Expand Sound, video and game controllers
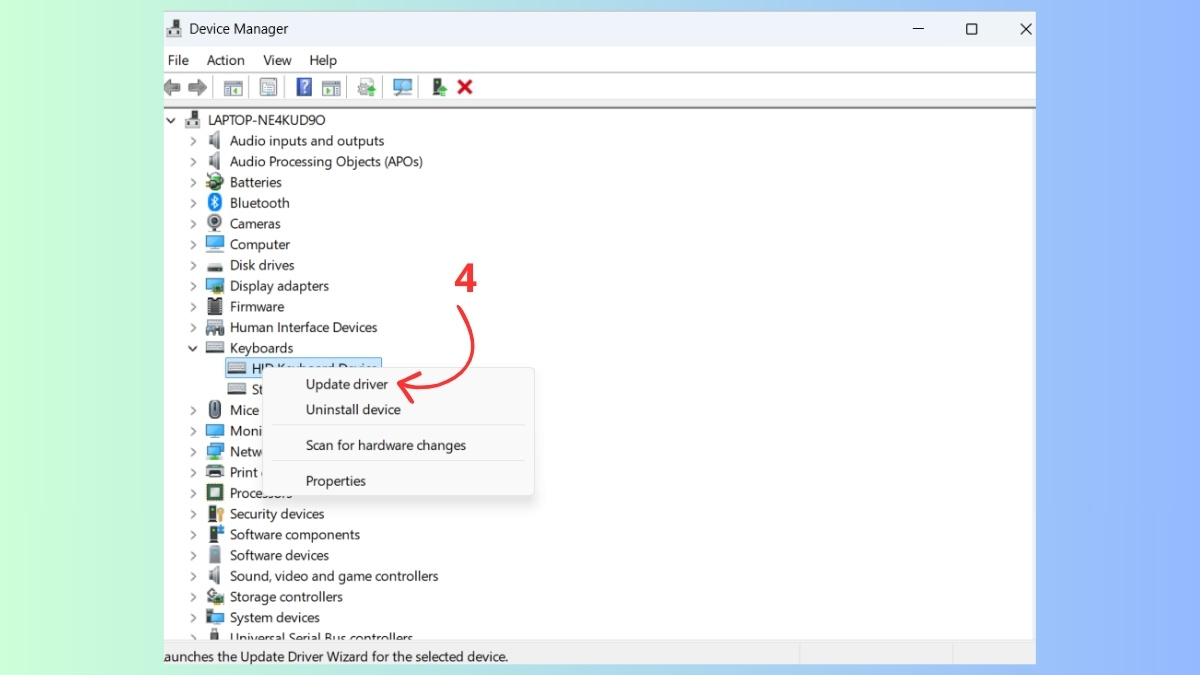 coord(193,576)
